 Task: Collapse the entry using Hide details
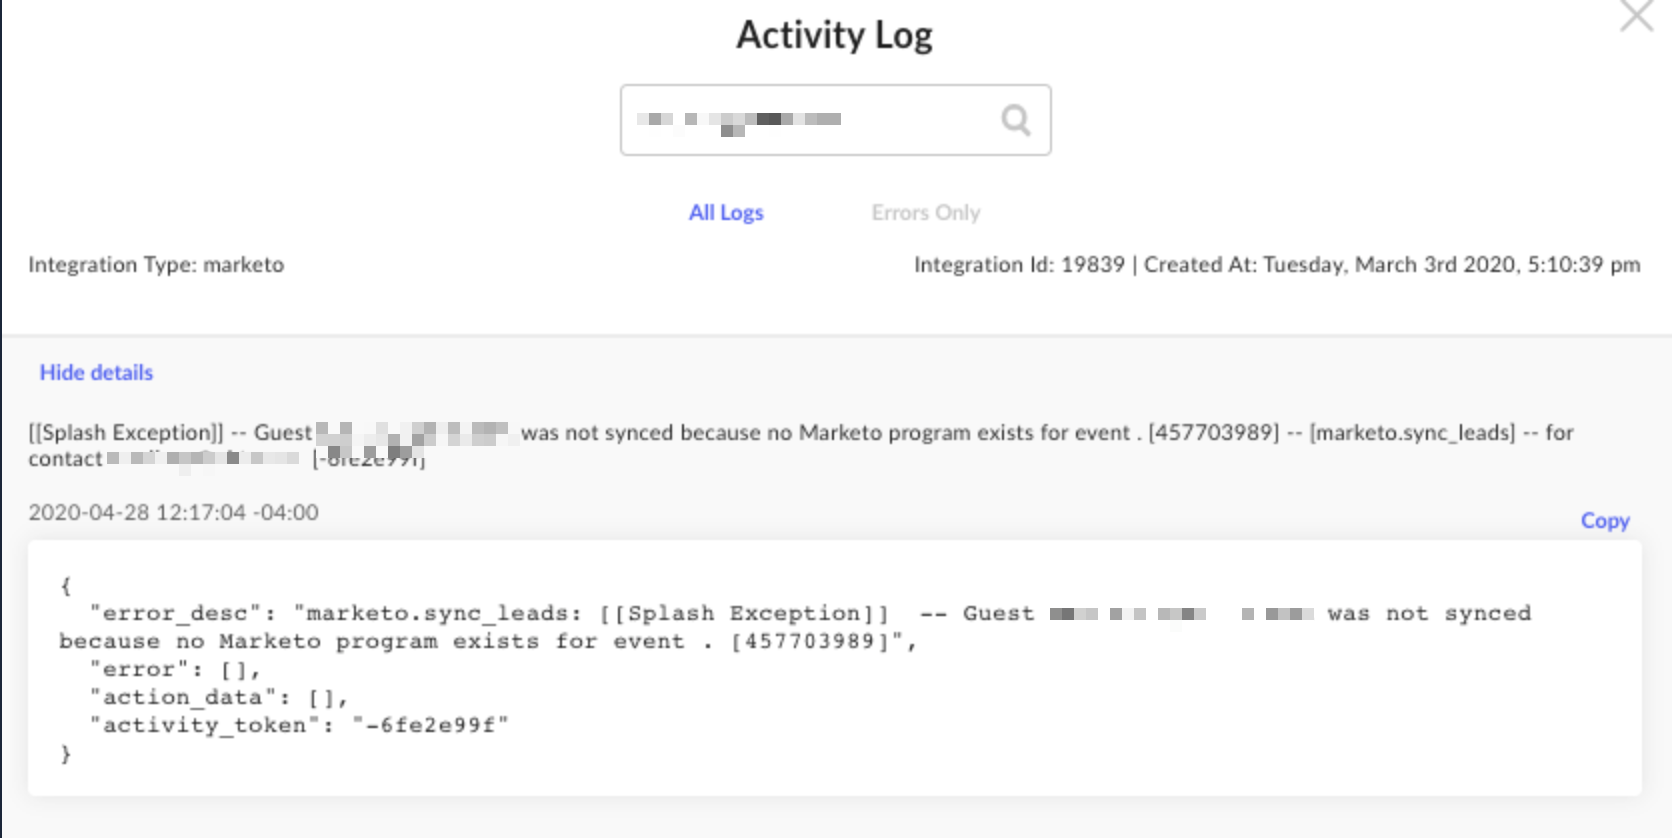pyautogui.click(x=96, y=372)
